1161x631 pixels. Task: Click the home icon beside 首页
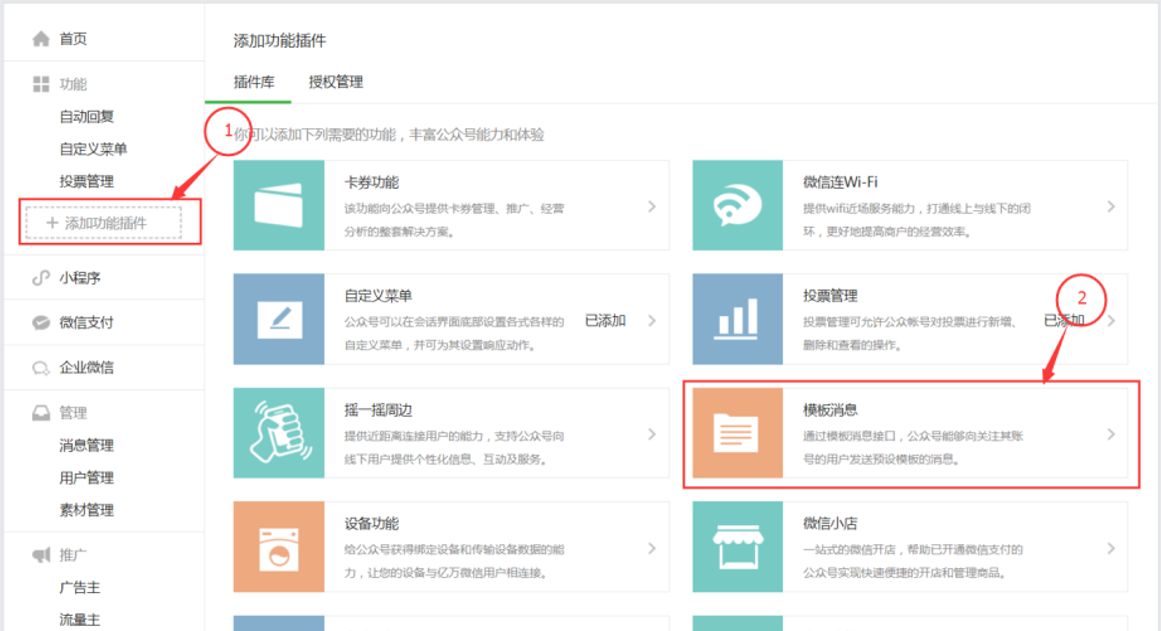(41, 39)
